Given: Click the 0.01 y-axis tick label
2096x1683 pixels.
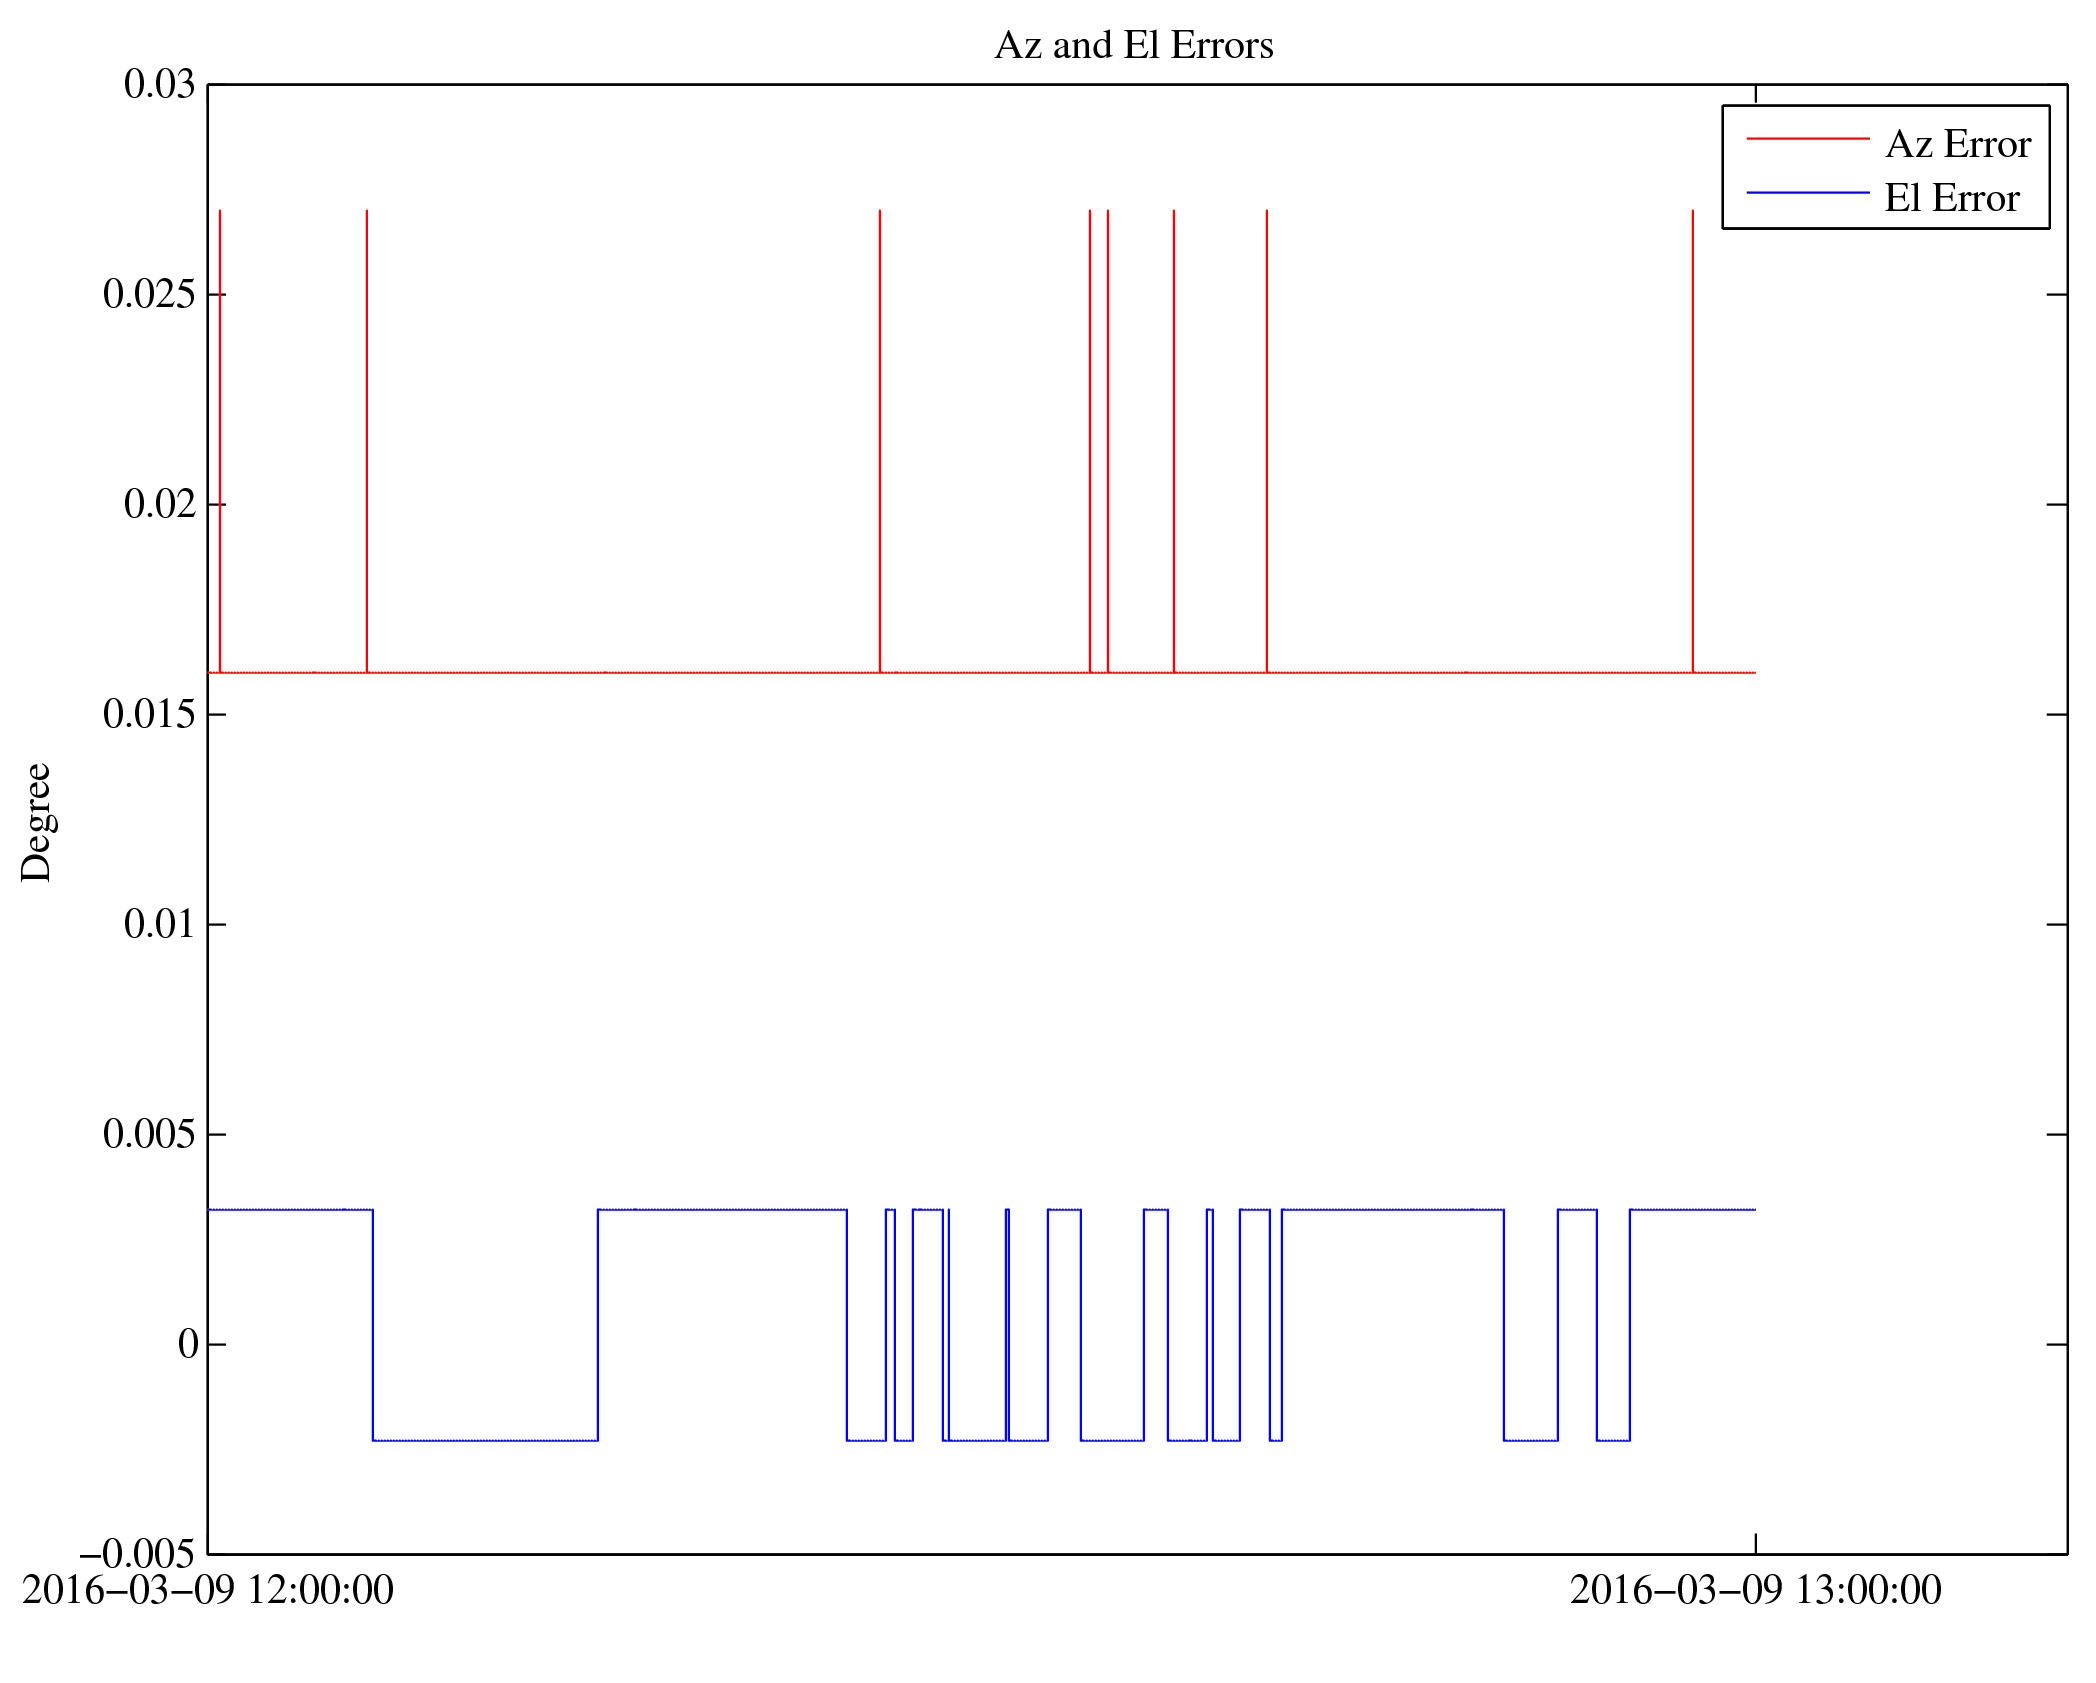Looking at the screenshot, I should (x=159, y=924).
